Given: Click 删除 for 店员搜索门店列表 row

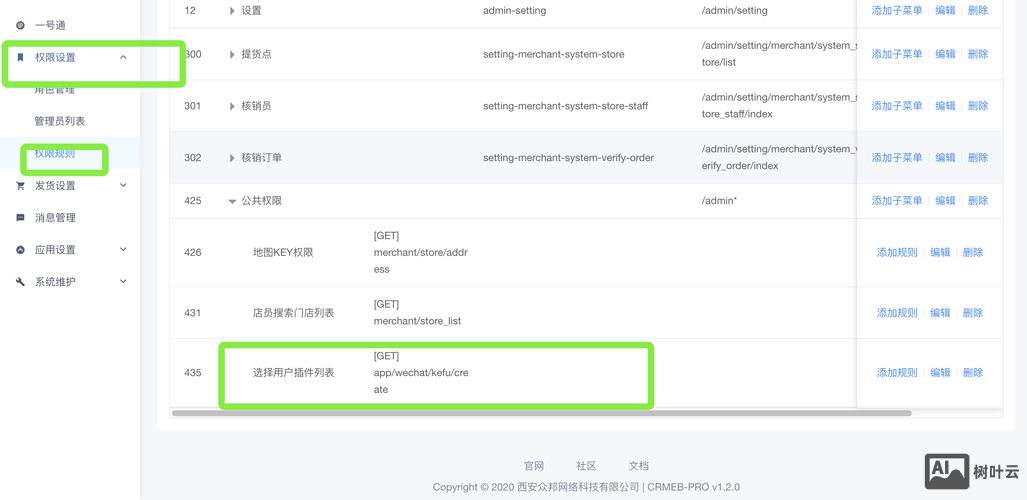Looking at the screenshot, I should [x=973, y=313].
